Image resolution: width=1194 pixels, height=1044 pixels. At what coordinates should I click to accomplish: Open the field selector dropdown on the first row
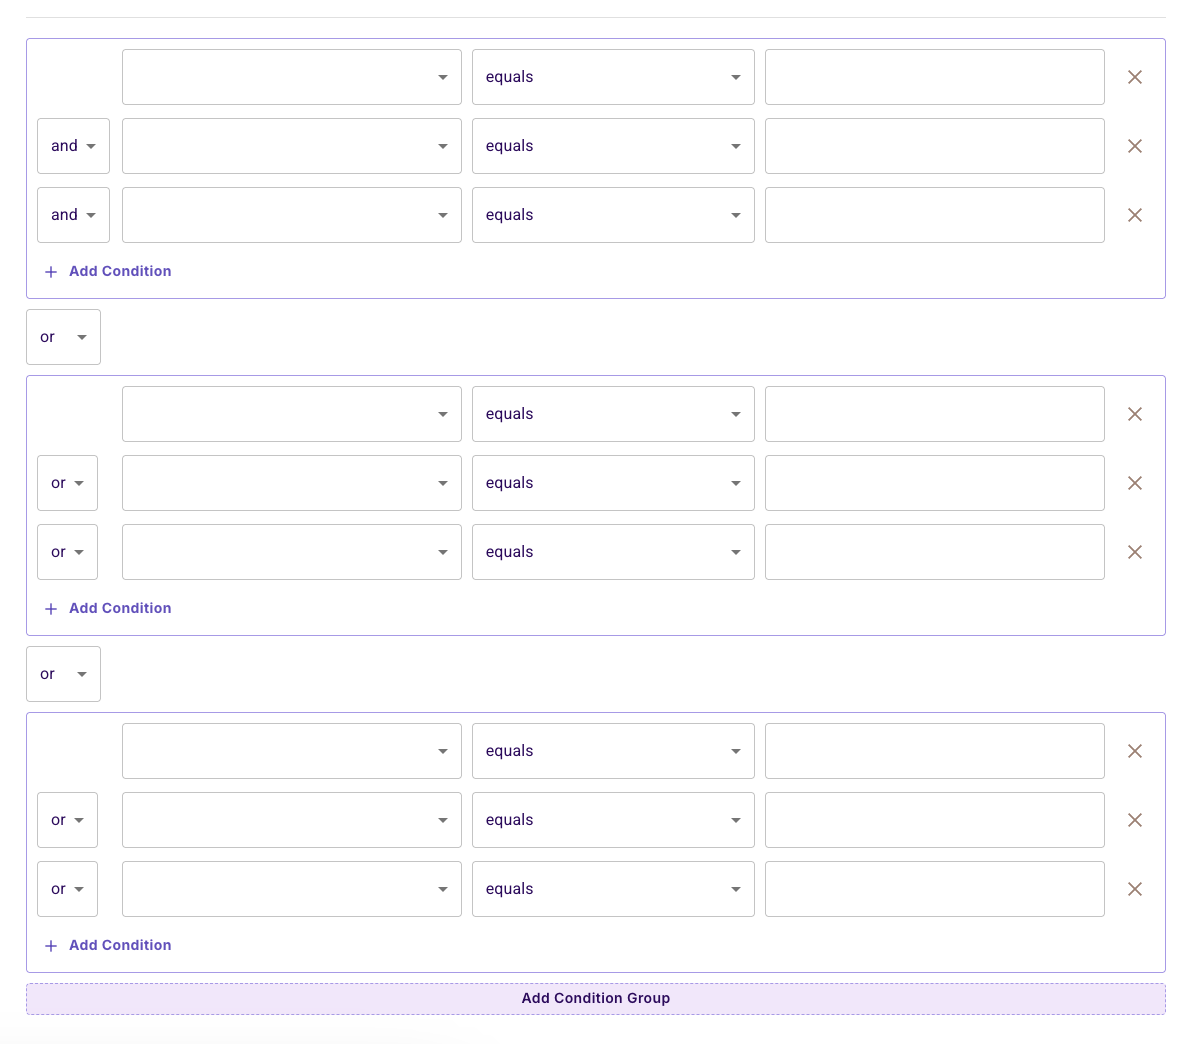pos(291,77)
